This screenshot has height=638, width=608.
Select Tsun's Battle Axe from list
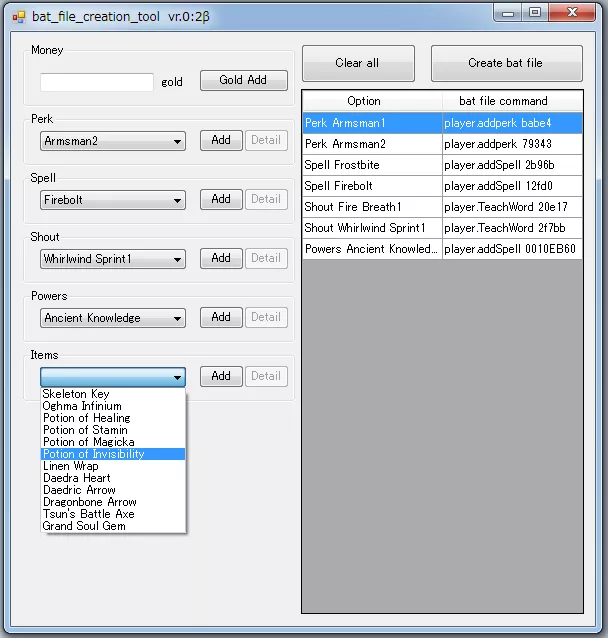pos(113,514)
